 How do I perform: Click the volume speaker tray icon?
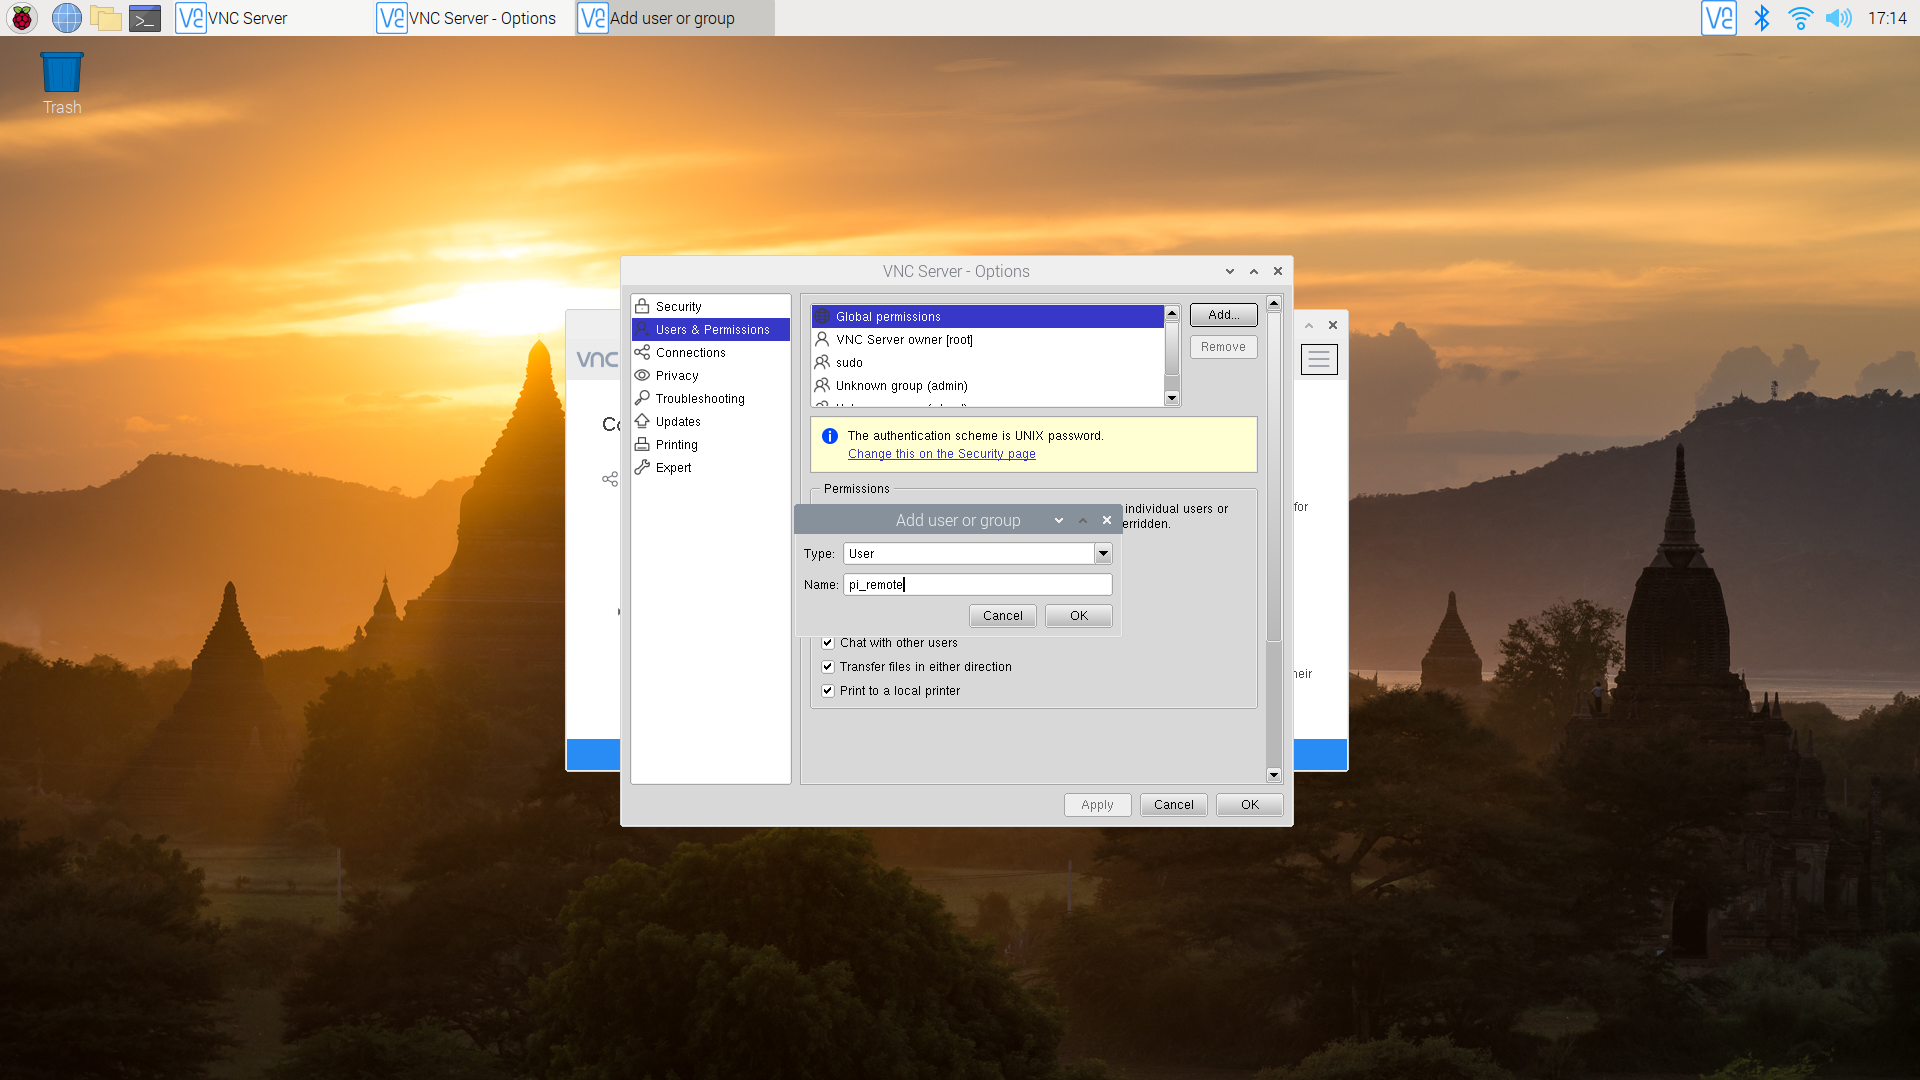[1838, 18]
